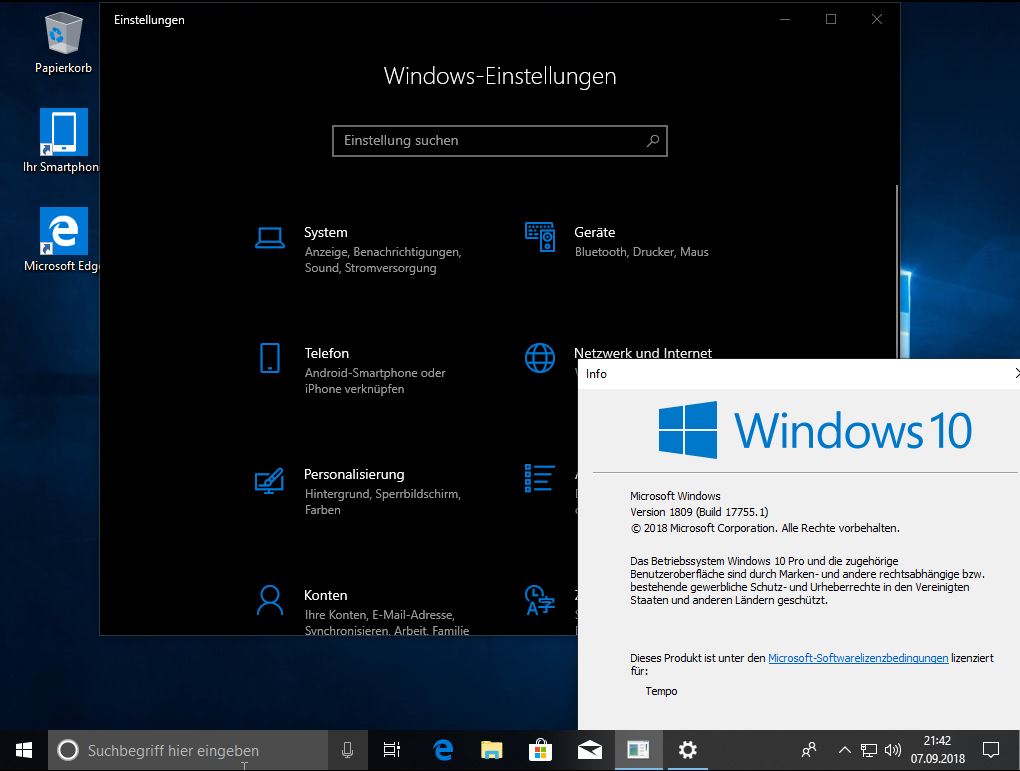The height and width of the screenshot is (771, 1020).
Task: Open the Papierkorb desktop icon
Action: 63,42
